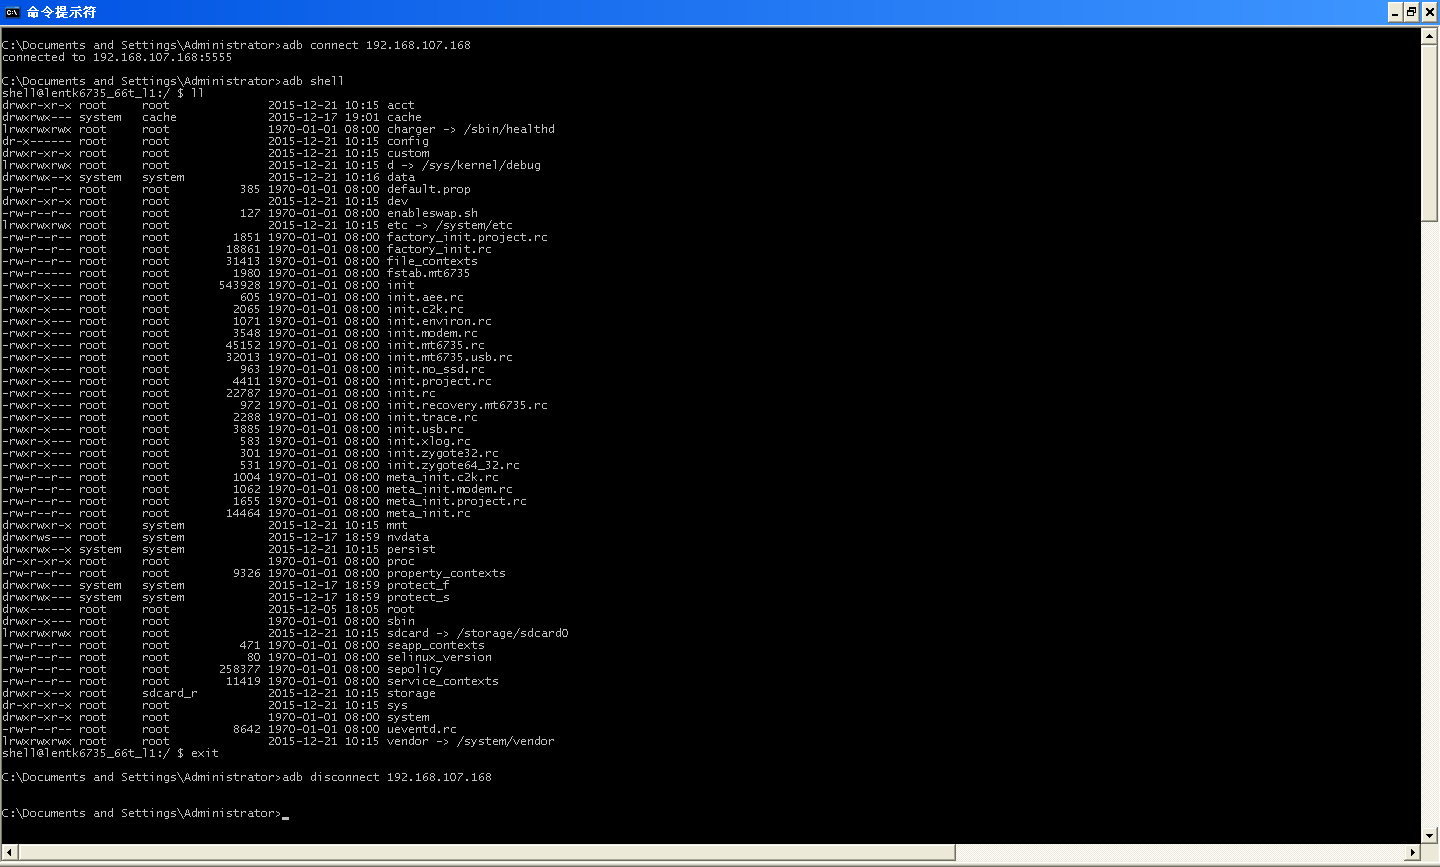Click 'connected to 192.168.107.168:5555' output line

(117, 57)
